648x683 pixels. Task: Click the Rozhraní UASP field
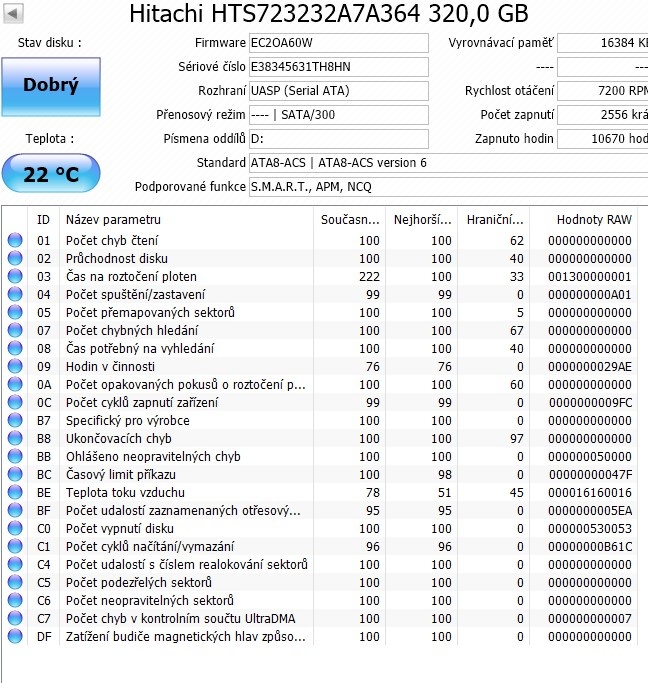pyautogui.click(x=338, y=91)
